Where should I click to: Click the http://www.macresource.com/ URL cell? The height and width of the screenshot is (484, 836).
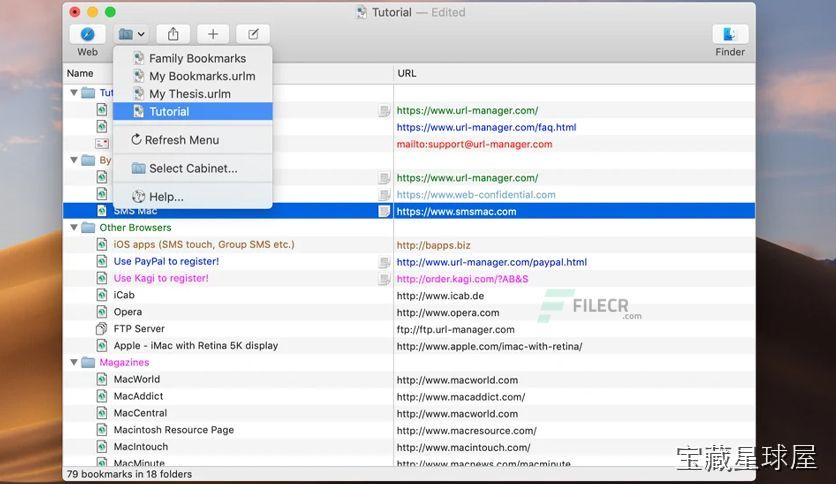(574, 430)
